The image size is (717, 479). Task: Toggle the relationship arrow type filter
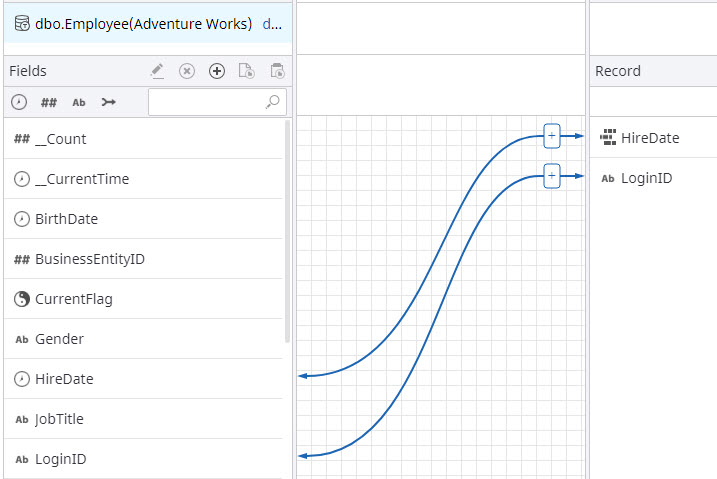(108, 102)
